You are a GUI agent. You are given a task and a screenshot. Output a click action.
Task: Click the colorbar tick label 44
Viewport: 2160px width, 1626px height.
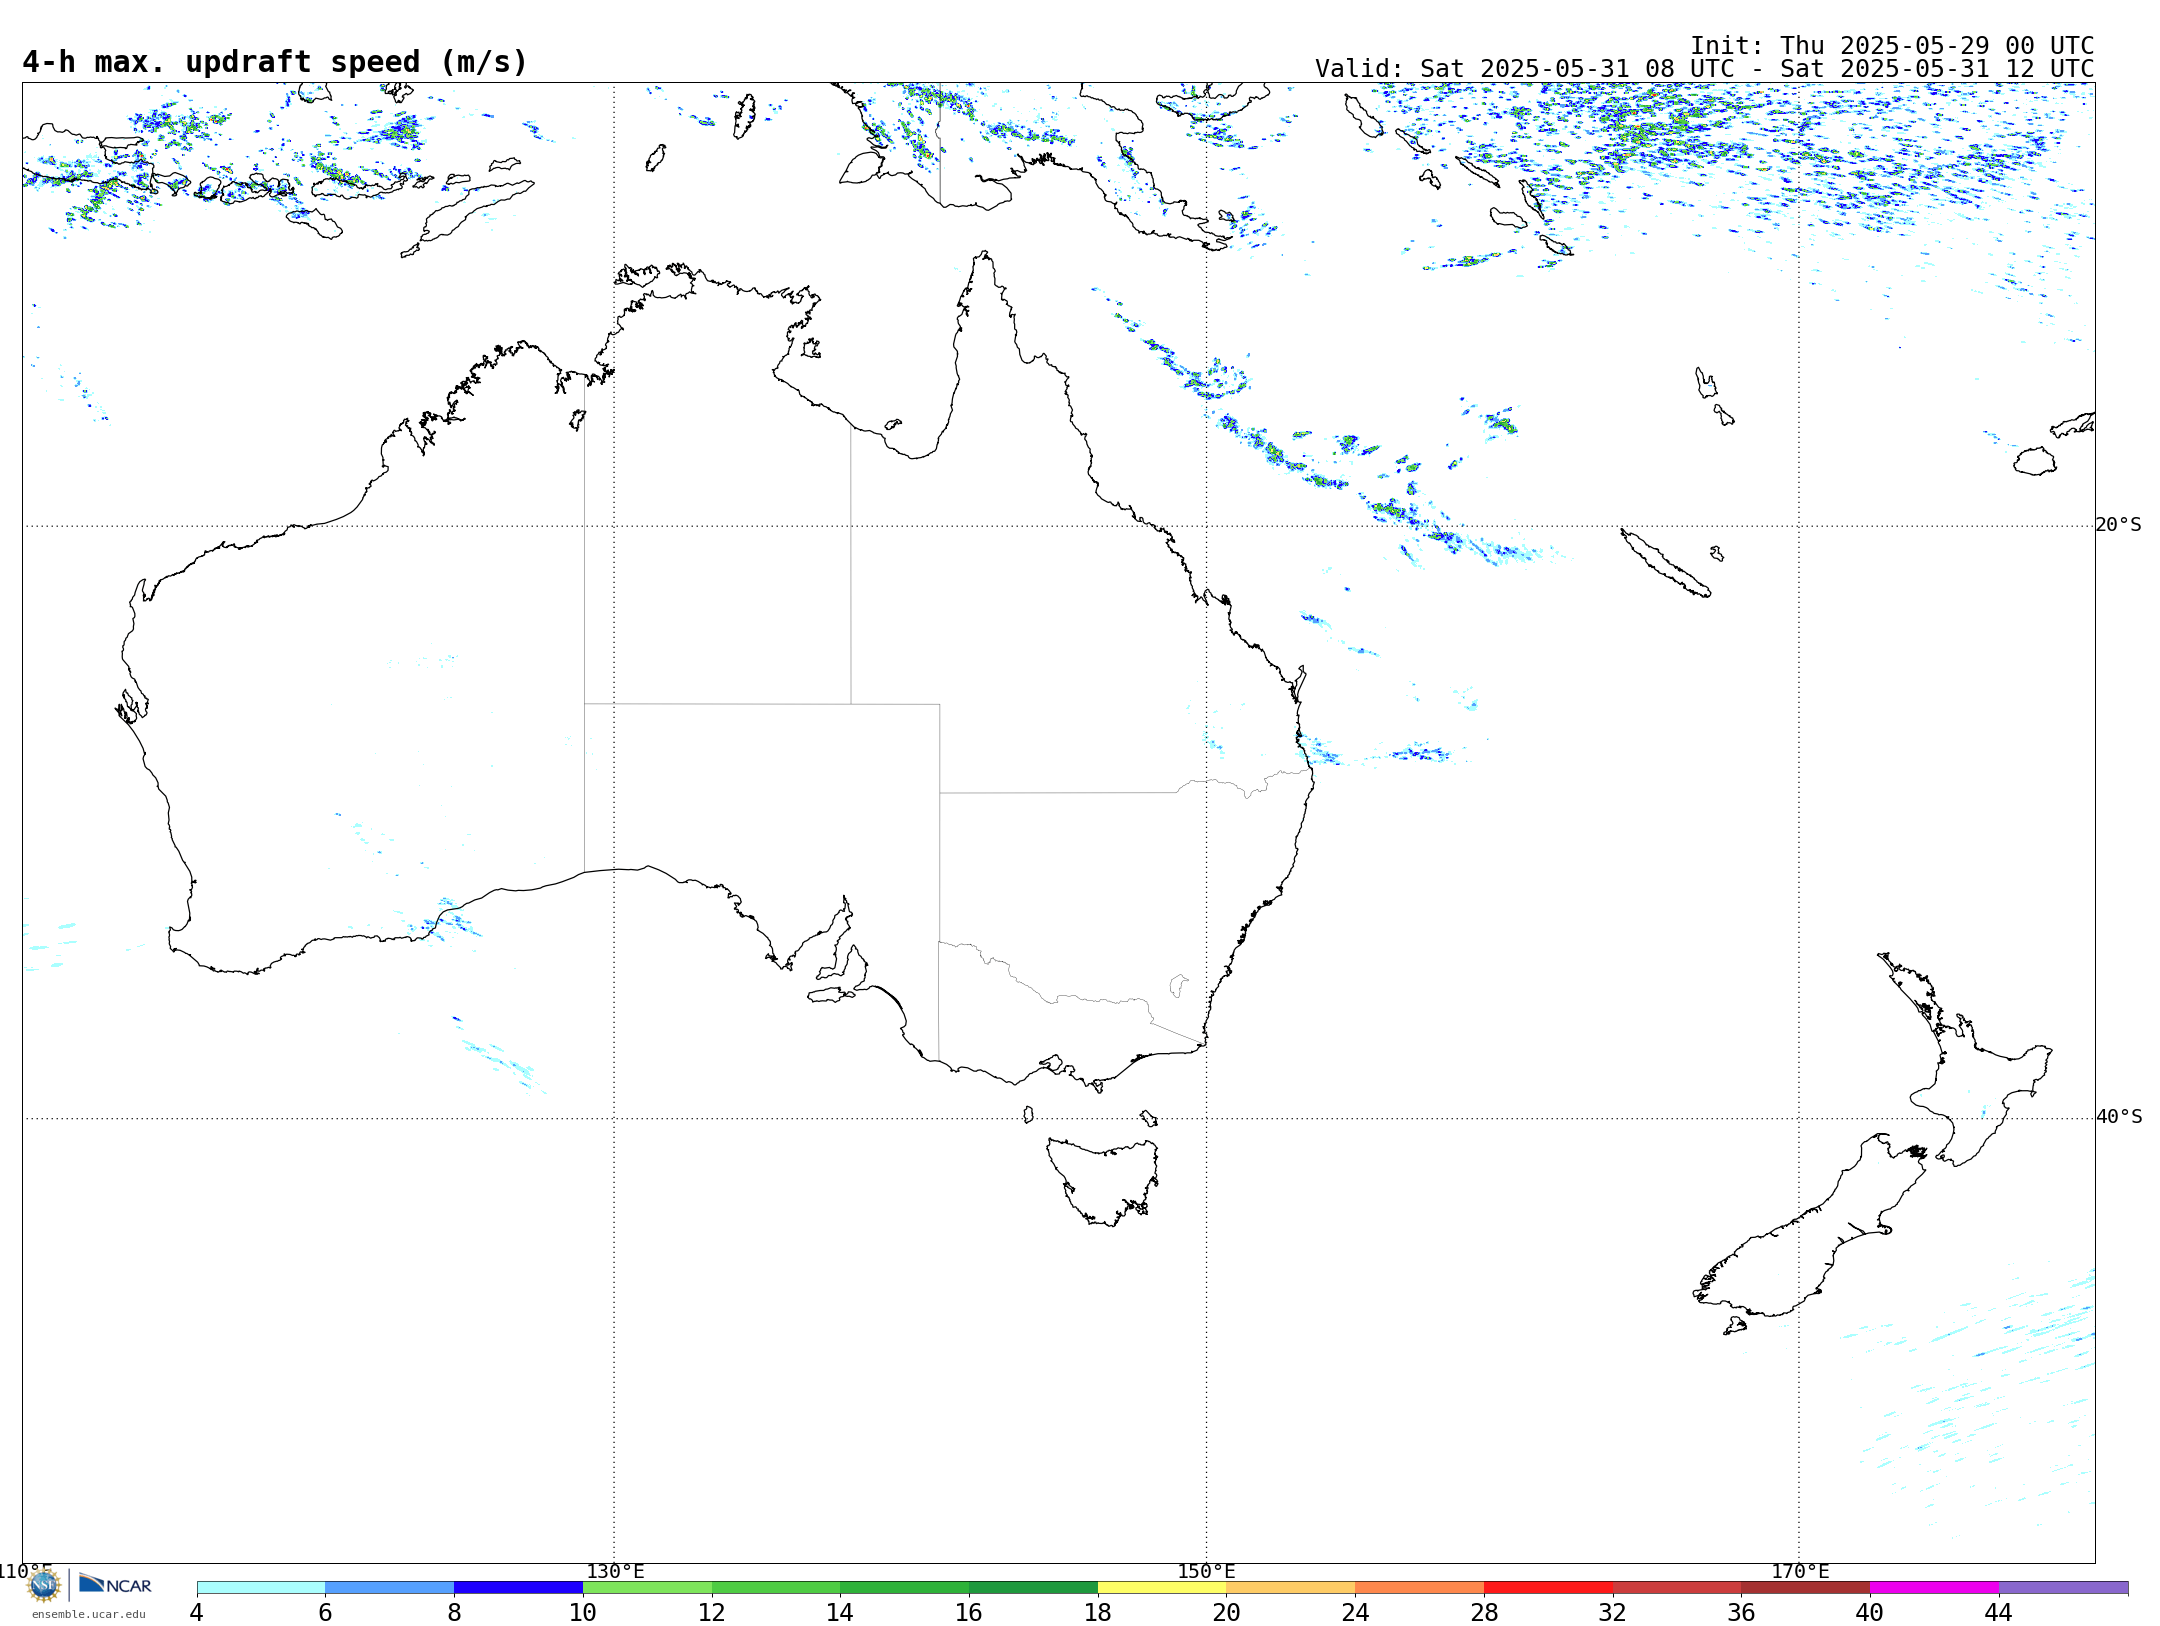[x=1999, y=1612]
